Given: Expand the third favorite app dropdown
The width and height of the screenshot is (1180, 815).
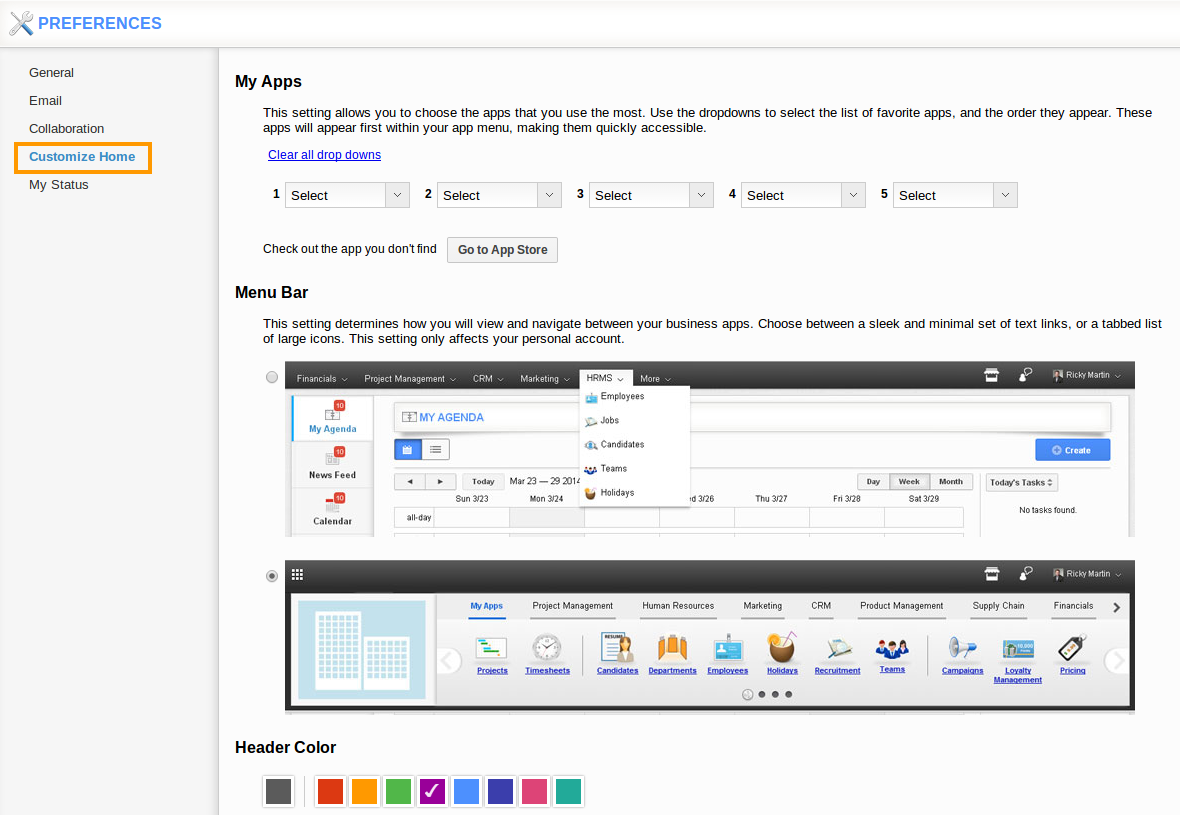Looking at the screenshot, I should coord(651,195).
